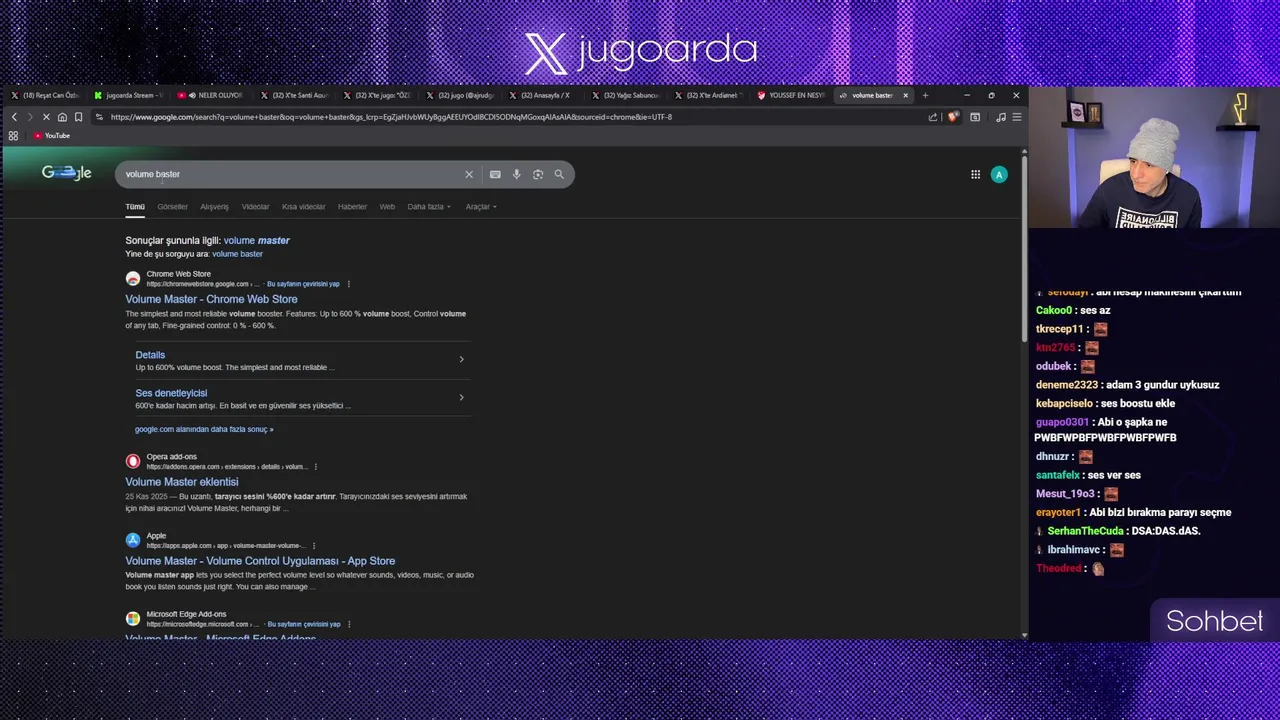
Task: Select the Videolar search filter
Action: (255, 207)
